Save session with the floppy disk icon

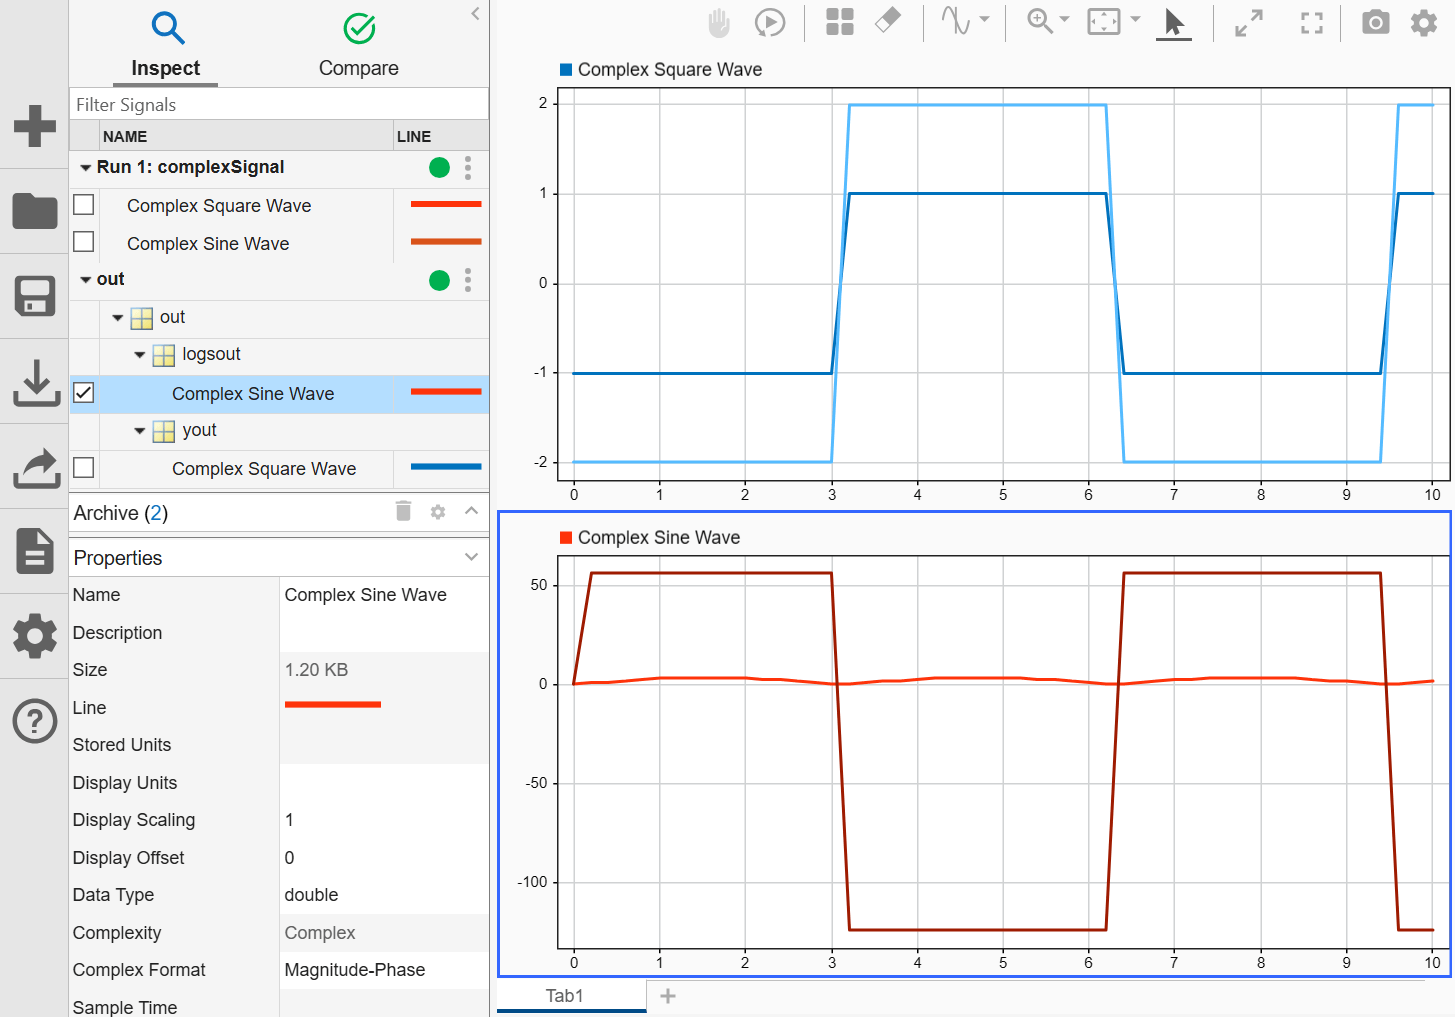tap(35, 296)
